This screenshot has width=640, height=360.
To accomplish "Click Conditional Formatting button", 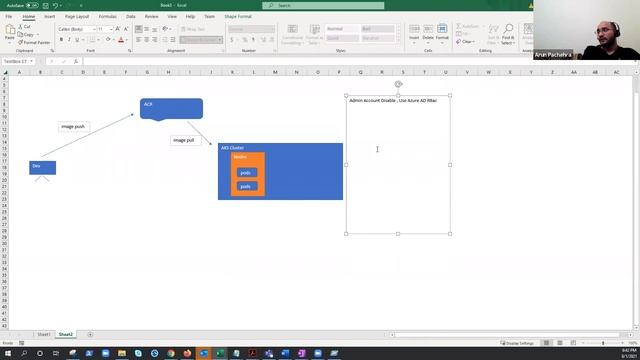I will (x=292, y=34).
